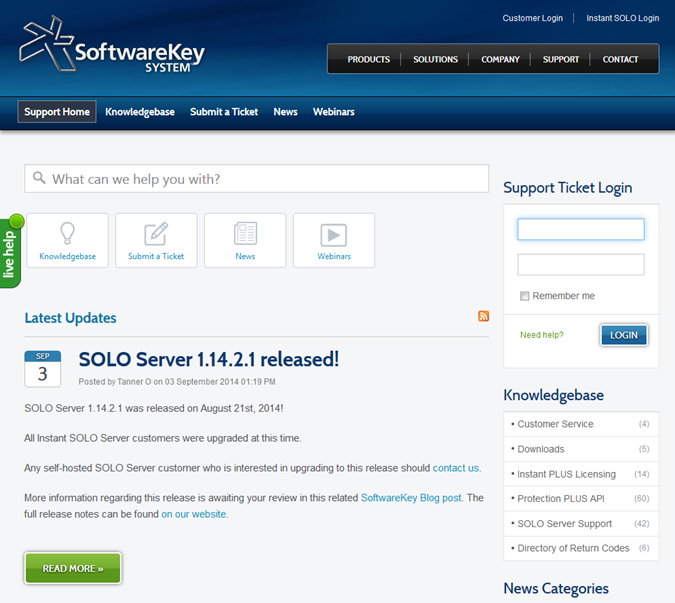This screenshot has width=675, height=603.
Task: Click the magnifier icon in search box
Action: tap(39, 178)
